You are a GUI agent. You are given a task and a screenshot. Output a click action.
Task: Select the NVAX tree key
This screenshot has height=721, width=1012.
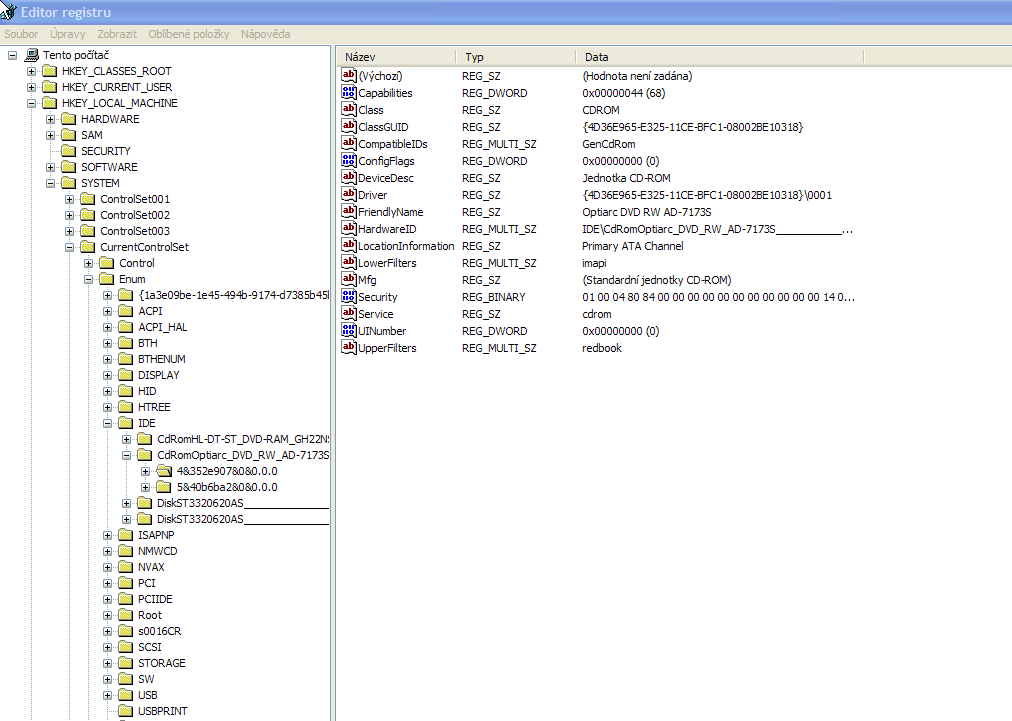(151, 567)
